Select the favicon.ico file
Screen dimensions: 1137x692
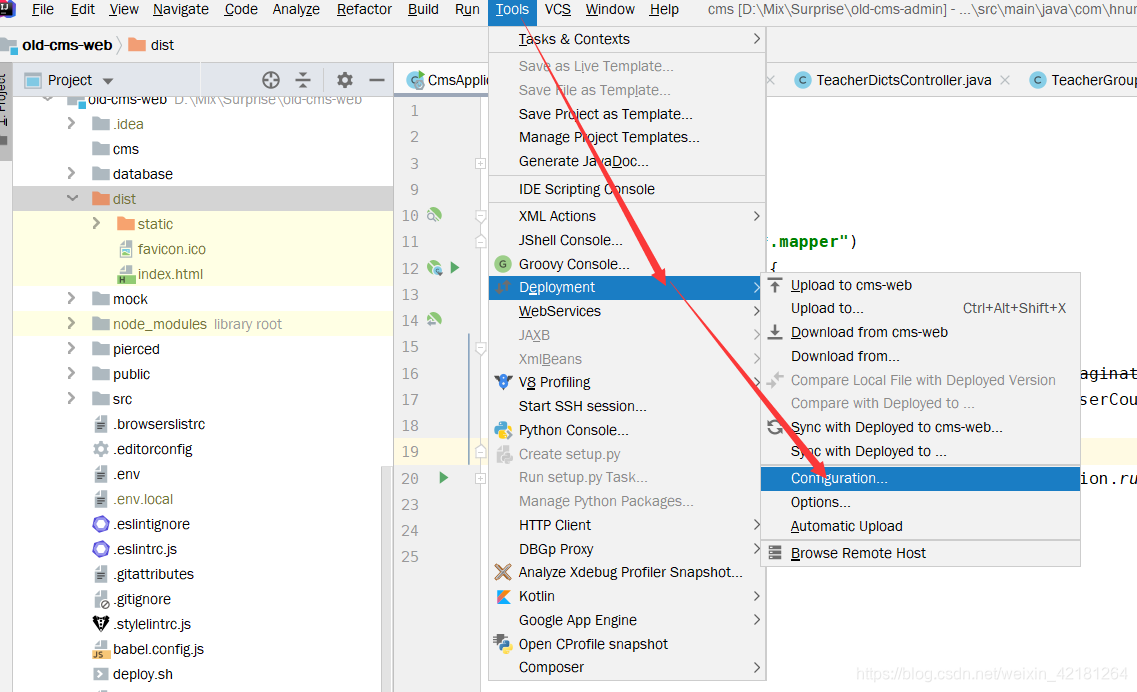click(172, 249)
